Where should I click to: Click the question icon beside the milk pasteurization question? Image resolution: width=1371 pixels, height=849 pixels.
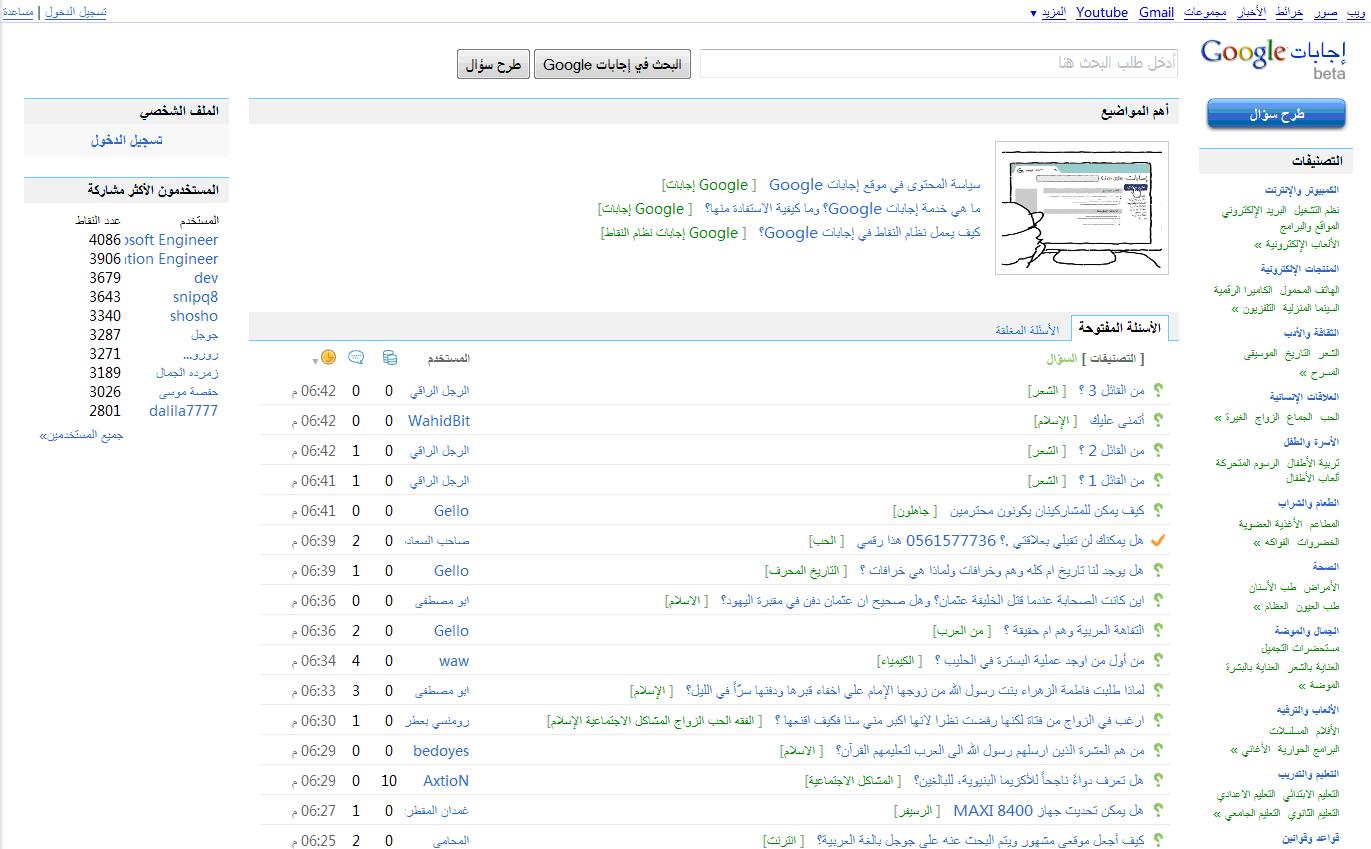[1159, 661]
